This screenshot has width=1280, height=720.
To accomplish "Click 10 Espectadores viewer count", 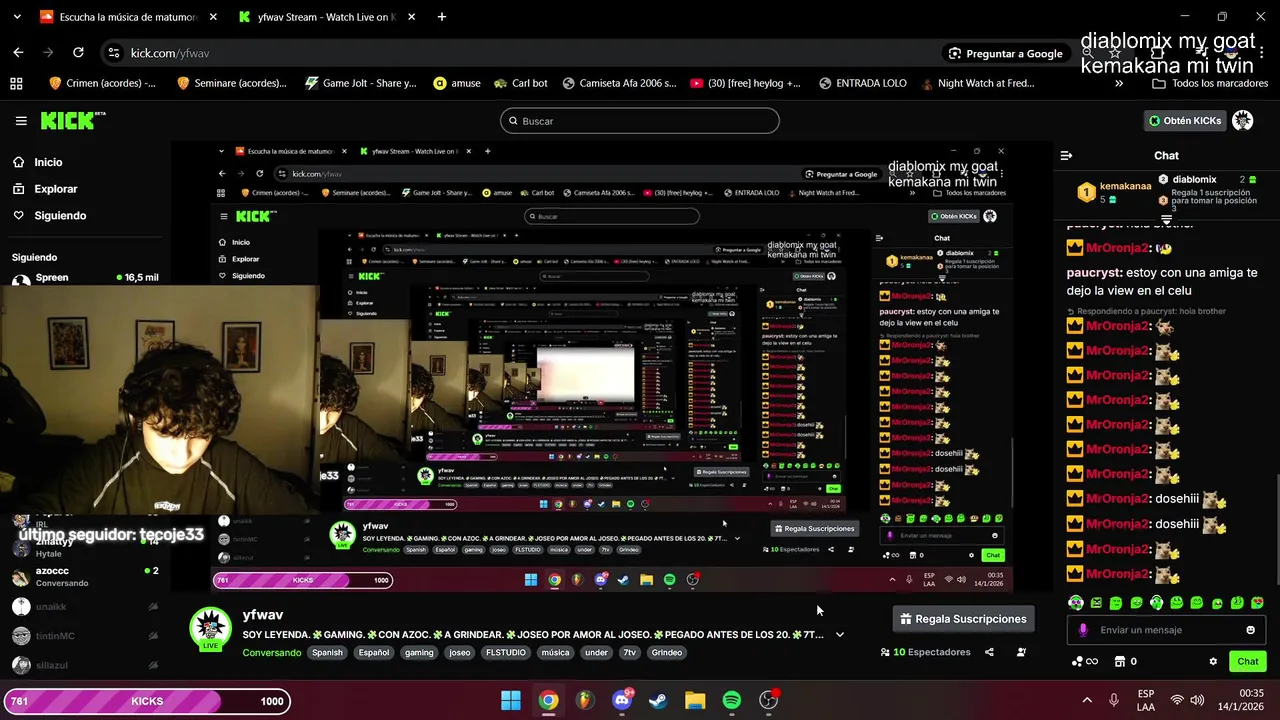I will pos(925,652).
